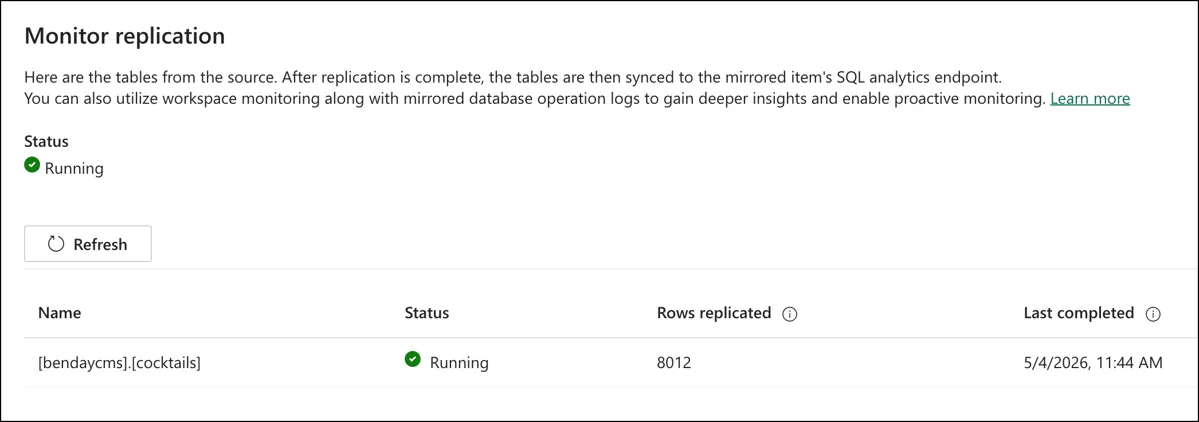1199x422 pixels.
Task: Click the 5/4/2026, 11:44 AM timestamp
Action: click(x=1093, y=363)
